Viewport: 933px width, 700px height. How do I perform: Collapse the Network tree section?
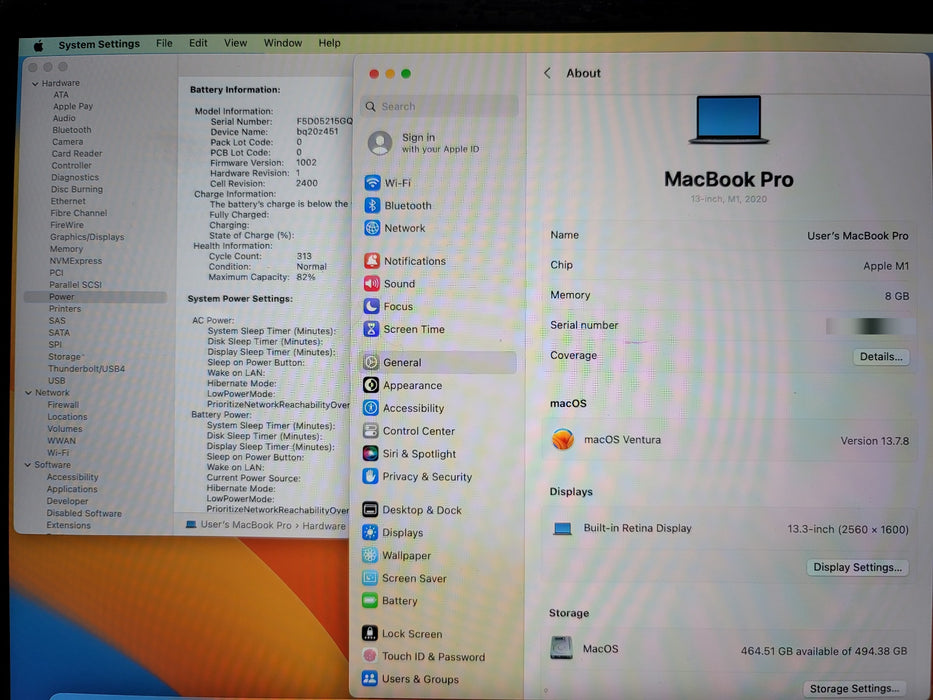point(29,393)
